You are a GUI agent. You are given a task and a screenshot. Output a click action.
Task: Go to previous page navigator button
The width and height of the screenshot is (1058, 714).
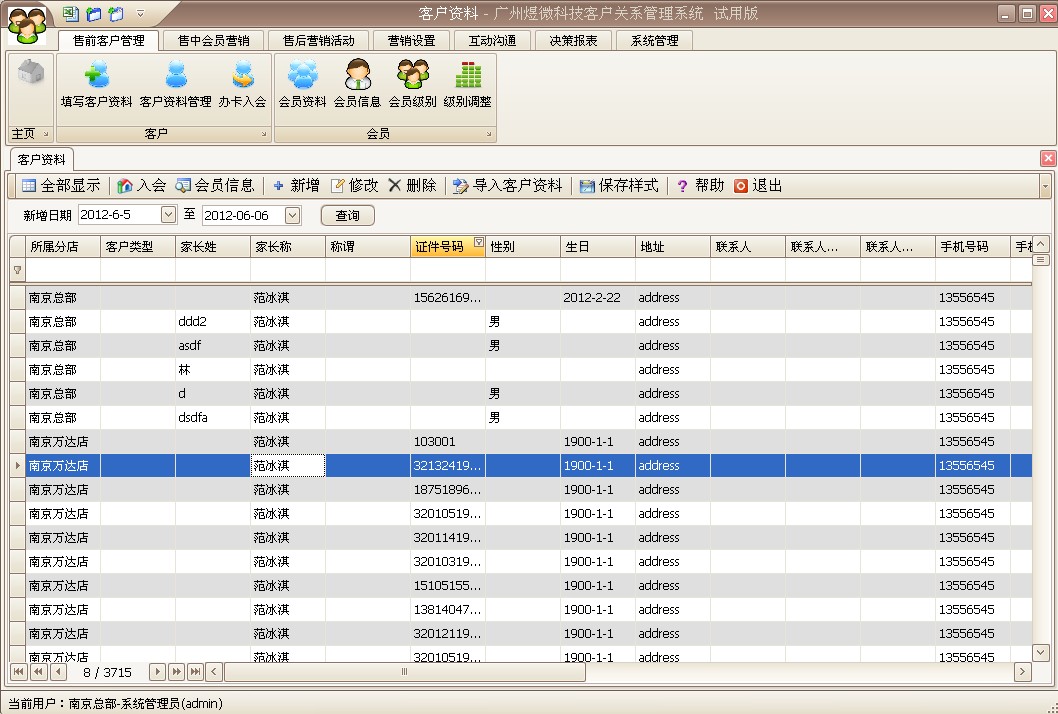38,671
